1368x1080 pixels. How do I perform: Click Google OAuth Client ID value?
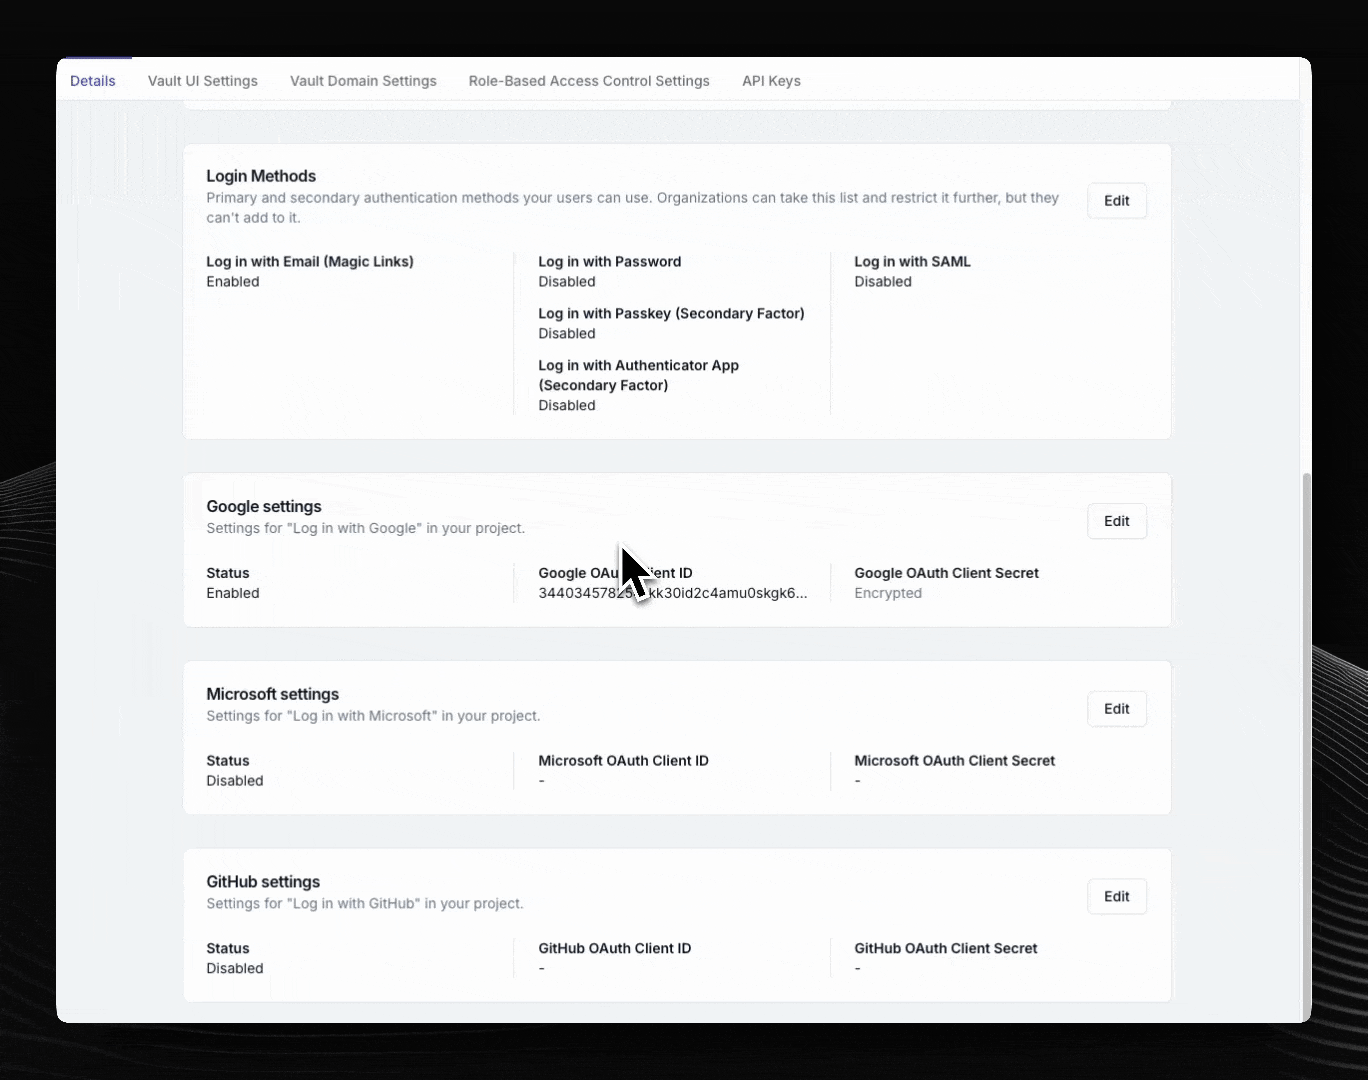click(672, 593)
